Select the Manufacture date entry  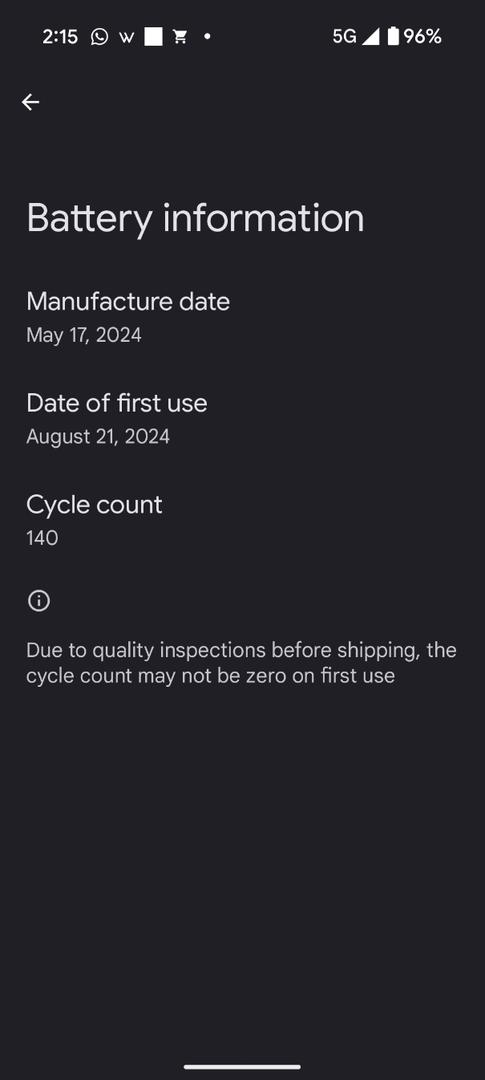click(x=242, y=317)
